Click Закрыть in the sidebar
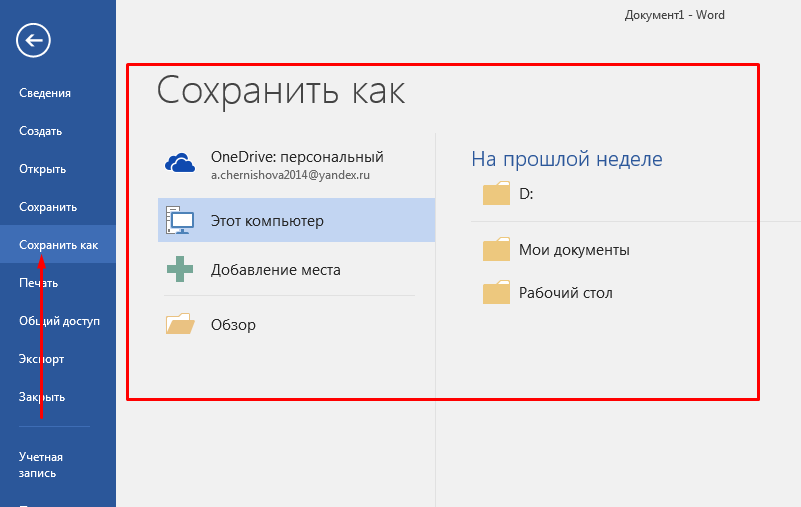This screenshot has width=801, height=507. pyautogui.click(x=42, y=397)
